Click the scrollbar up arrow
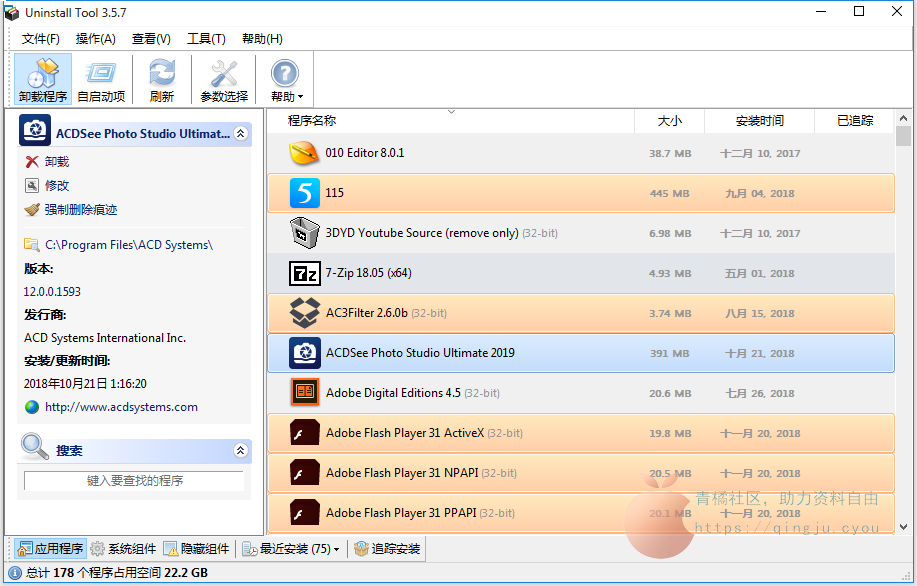The height and width of the screenshot is (586, 917). [x=903, y=118]
